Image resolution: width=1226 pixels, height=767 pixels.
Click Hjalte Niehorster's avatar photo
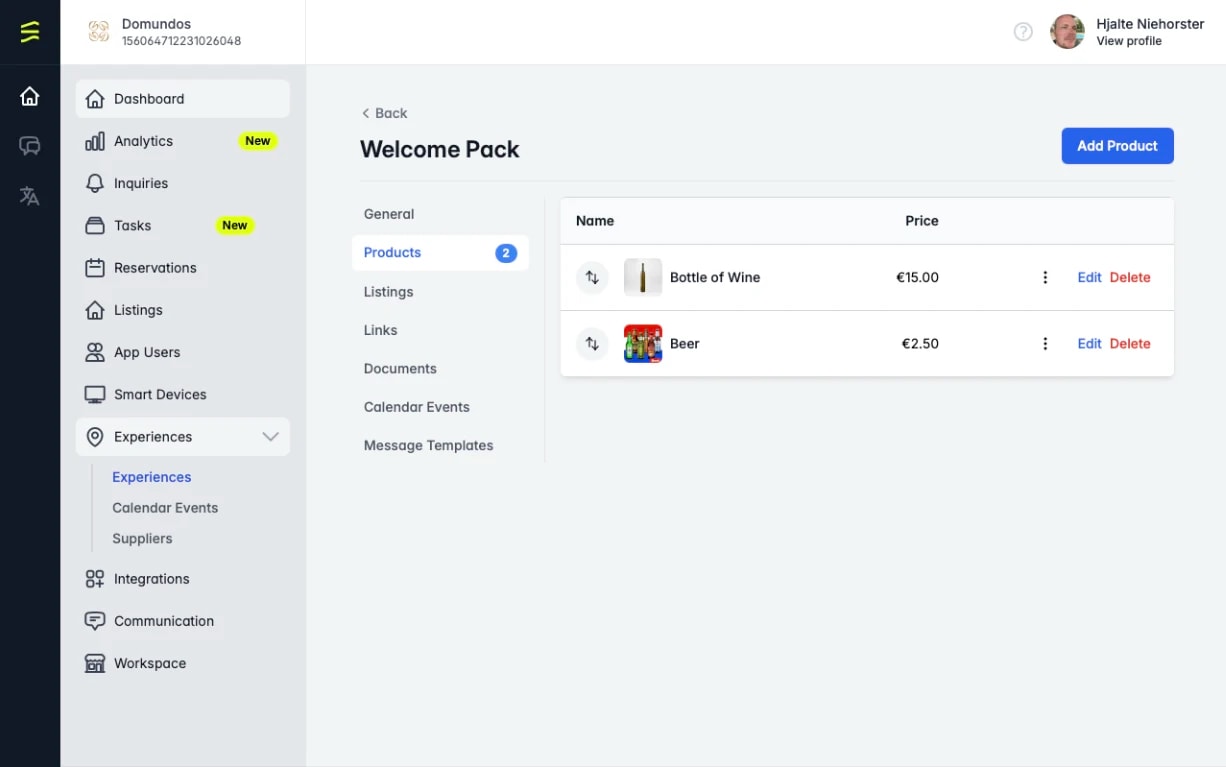point(1067,32)
